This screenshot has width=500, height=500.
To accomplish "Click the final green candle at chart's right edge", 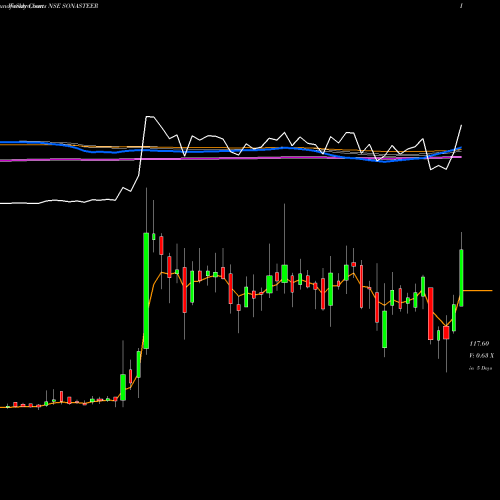I will [461, 278].
